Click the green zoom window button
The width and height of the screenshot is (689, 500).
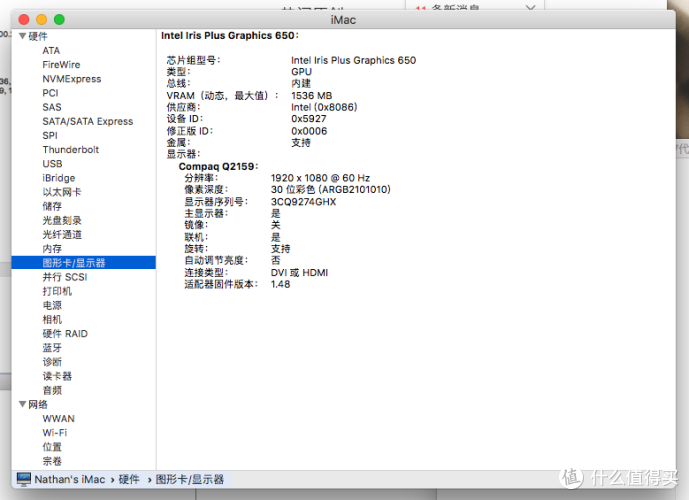(x=59, y=19)
